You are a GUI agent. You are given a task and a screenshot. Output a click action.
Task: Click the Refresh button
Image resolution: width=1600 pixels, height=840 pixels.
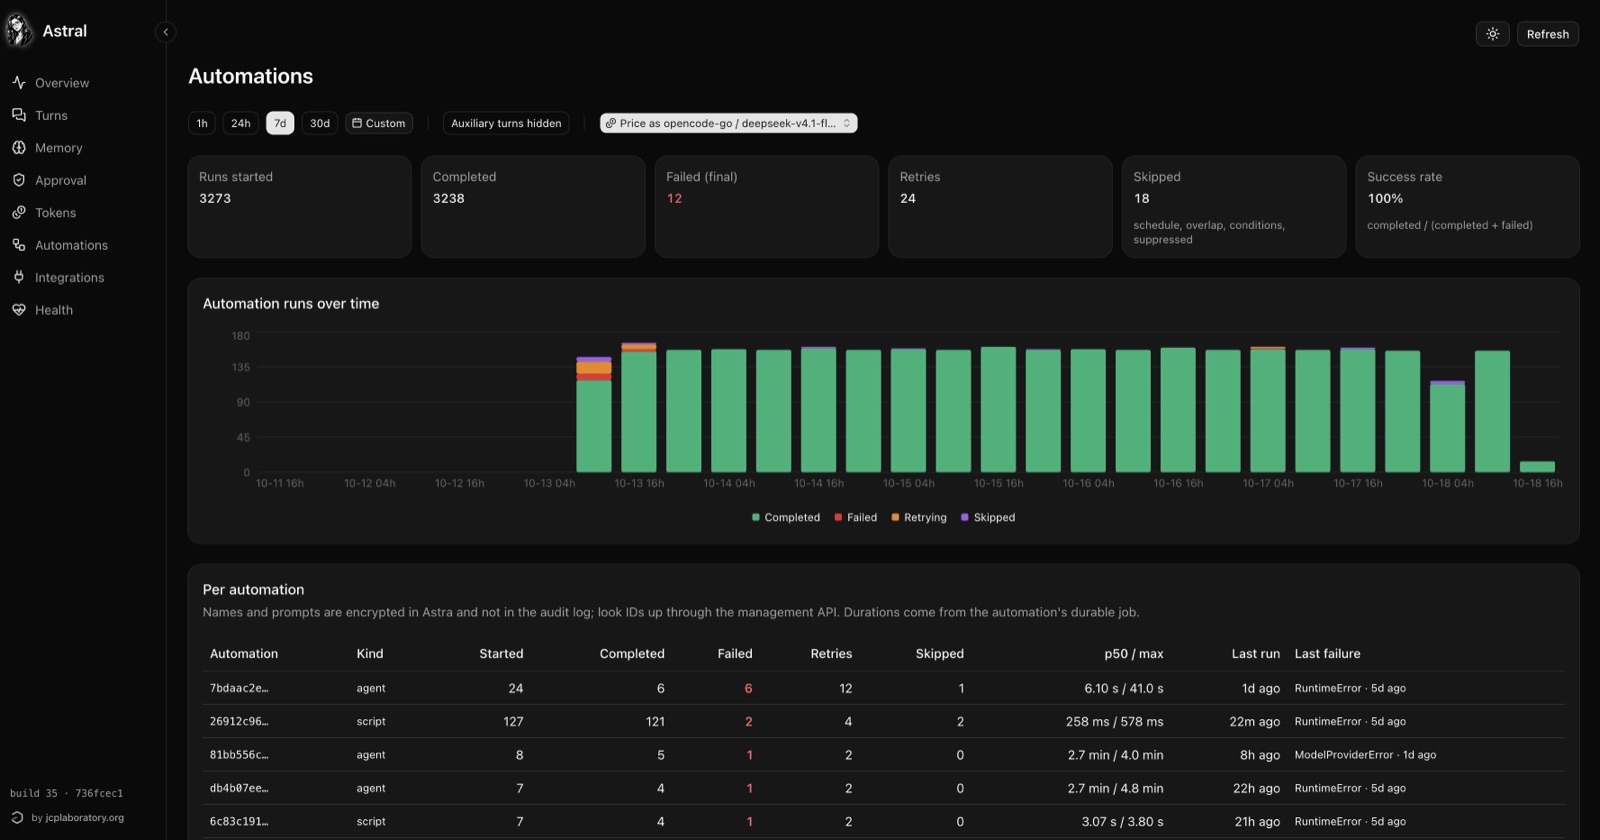tap(1548, 34)
